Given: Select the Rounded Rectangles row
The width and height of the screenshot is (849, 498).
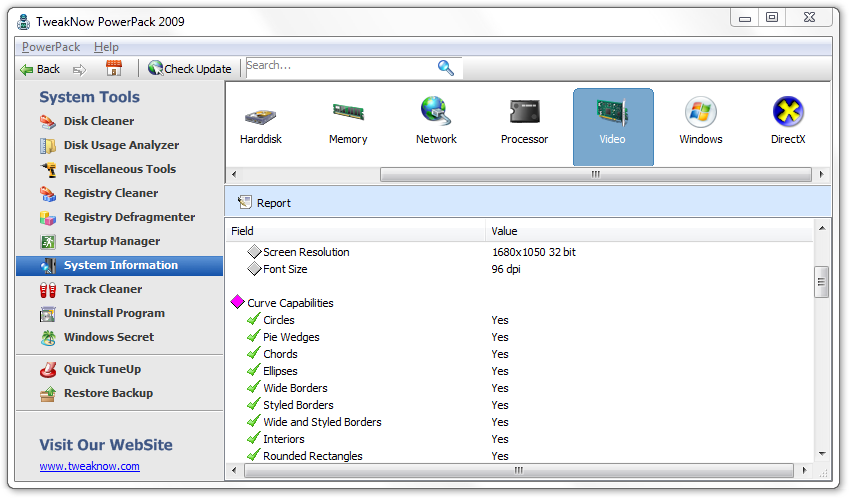Looking at the screenshot, I should [520, 456].
